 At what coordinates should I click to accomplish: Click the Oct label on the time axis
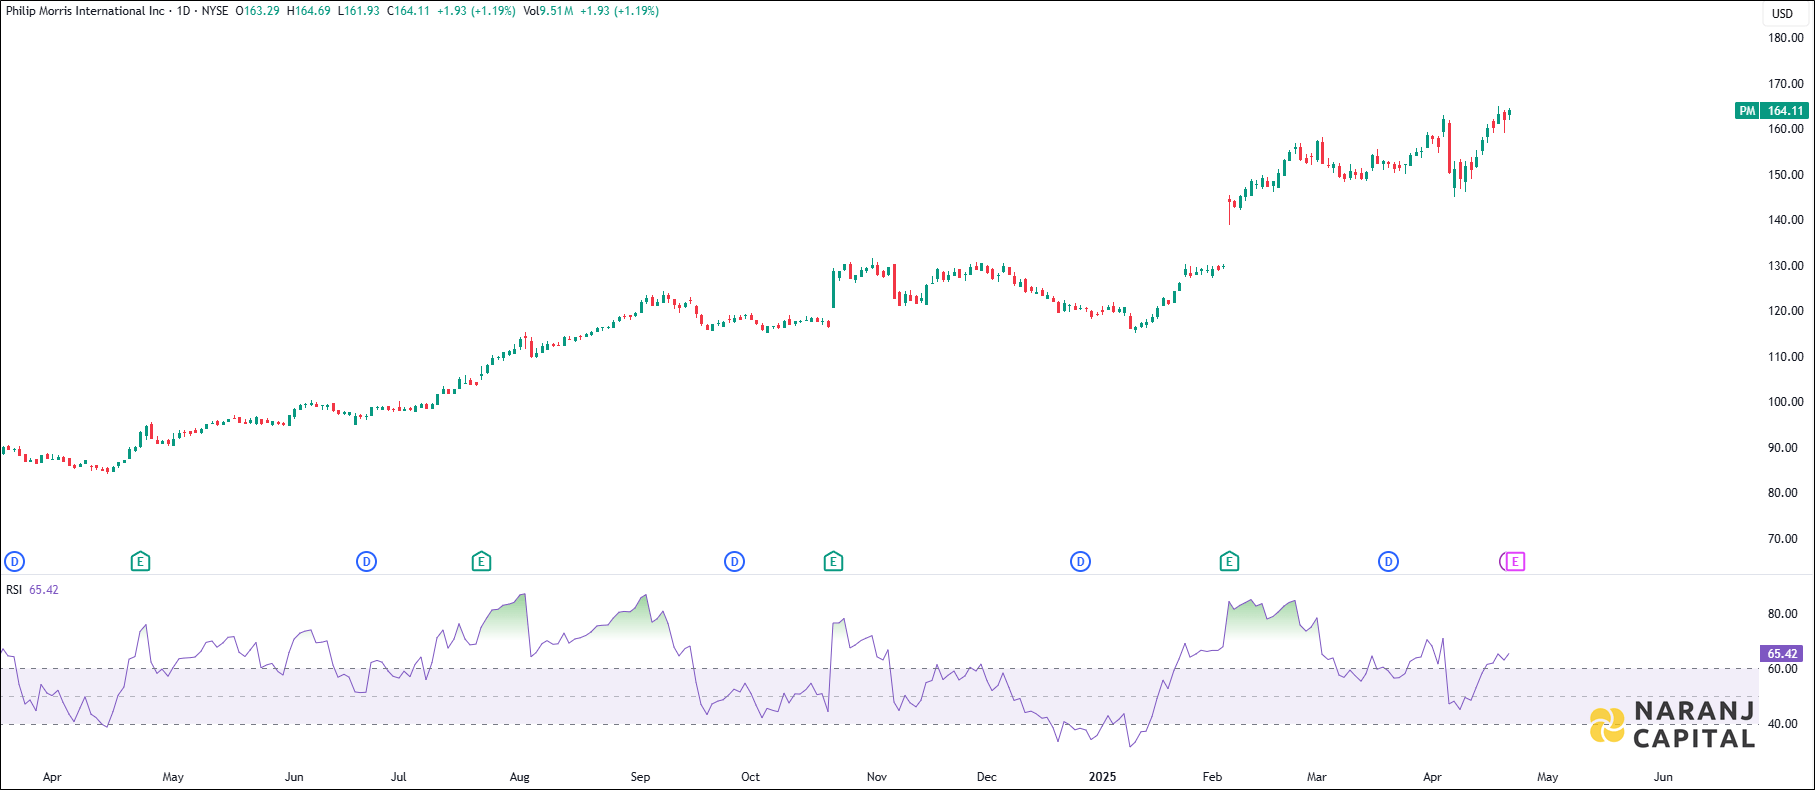point(750,777)
